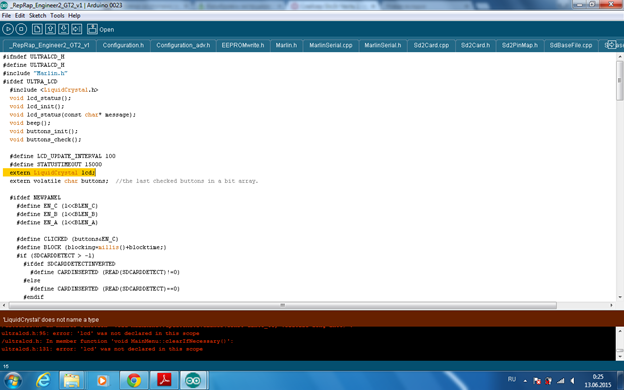Open the Tools menu
The height and width of the screenshot is (390, 624).
click(x=57, y=16)
